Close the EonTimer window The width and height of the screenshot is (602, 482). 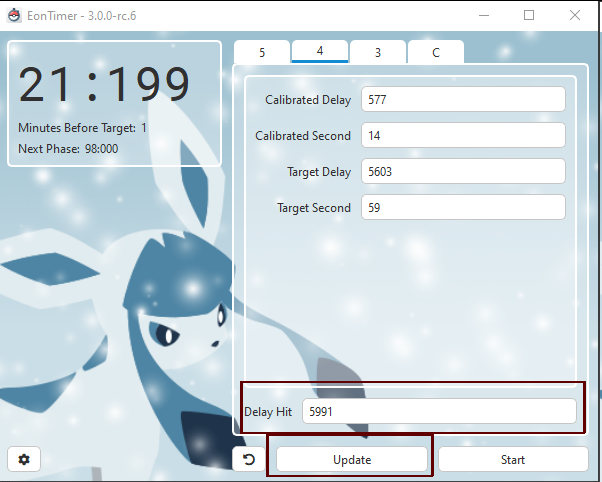[575, 15]
